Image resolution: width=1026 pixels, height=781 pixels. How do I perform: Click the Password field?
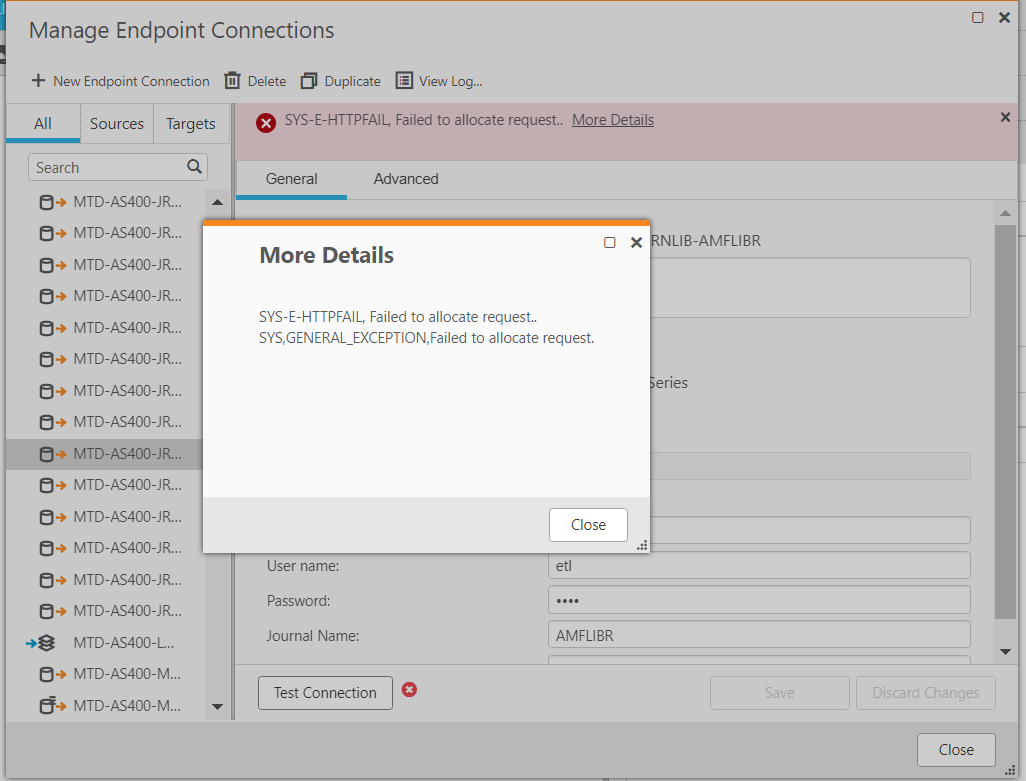tap(758, 600)
